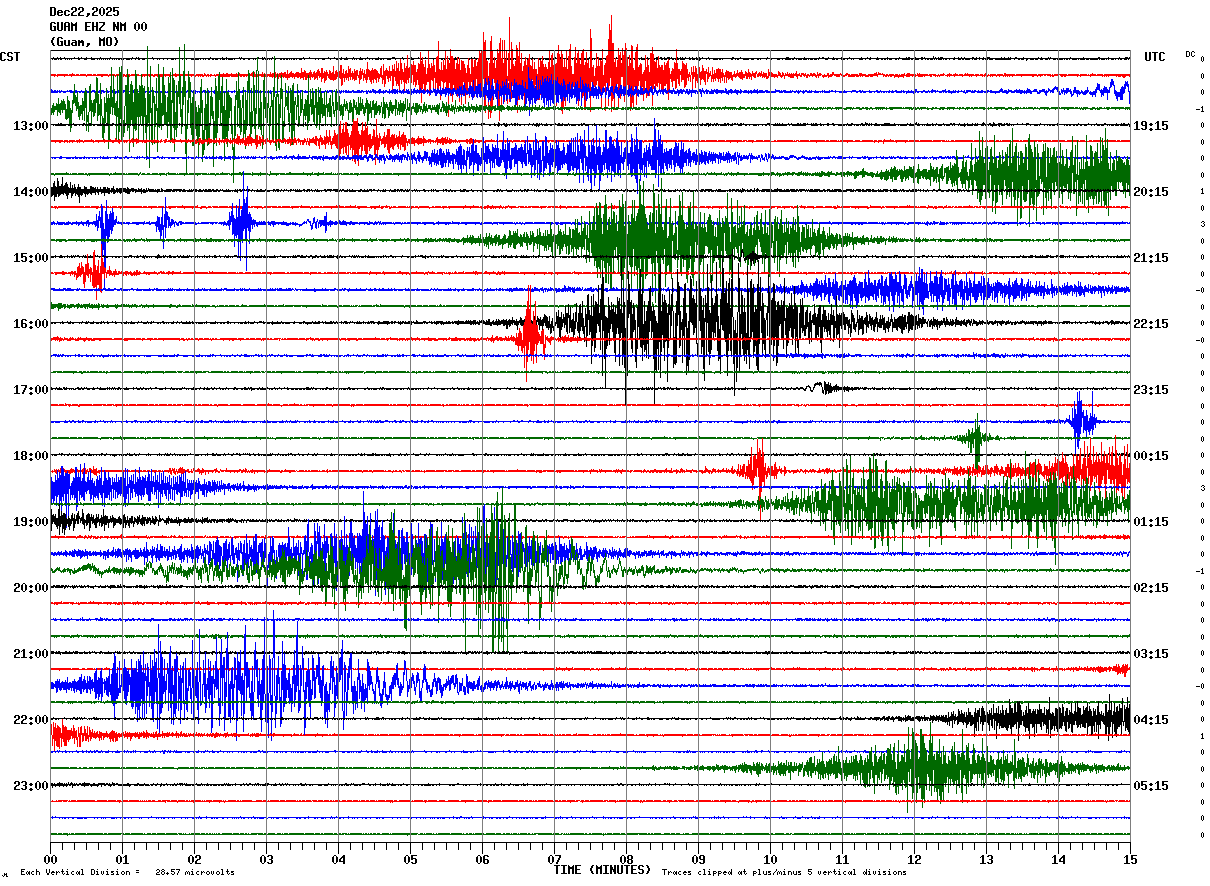This screenshot has height=886, width=1210.
Task: Pick minute tick '06' on the time axis
Action: click(x=483, y=860)
